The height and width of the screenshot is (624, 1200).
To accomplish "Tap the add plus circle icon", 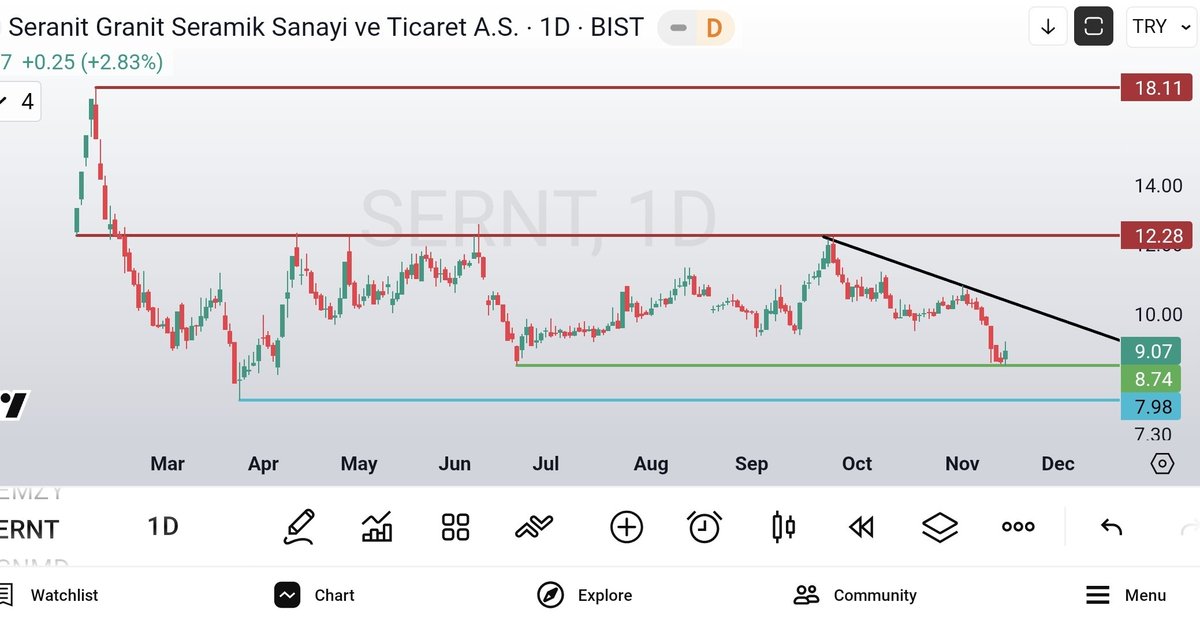I will point(627,526).
